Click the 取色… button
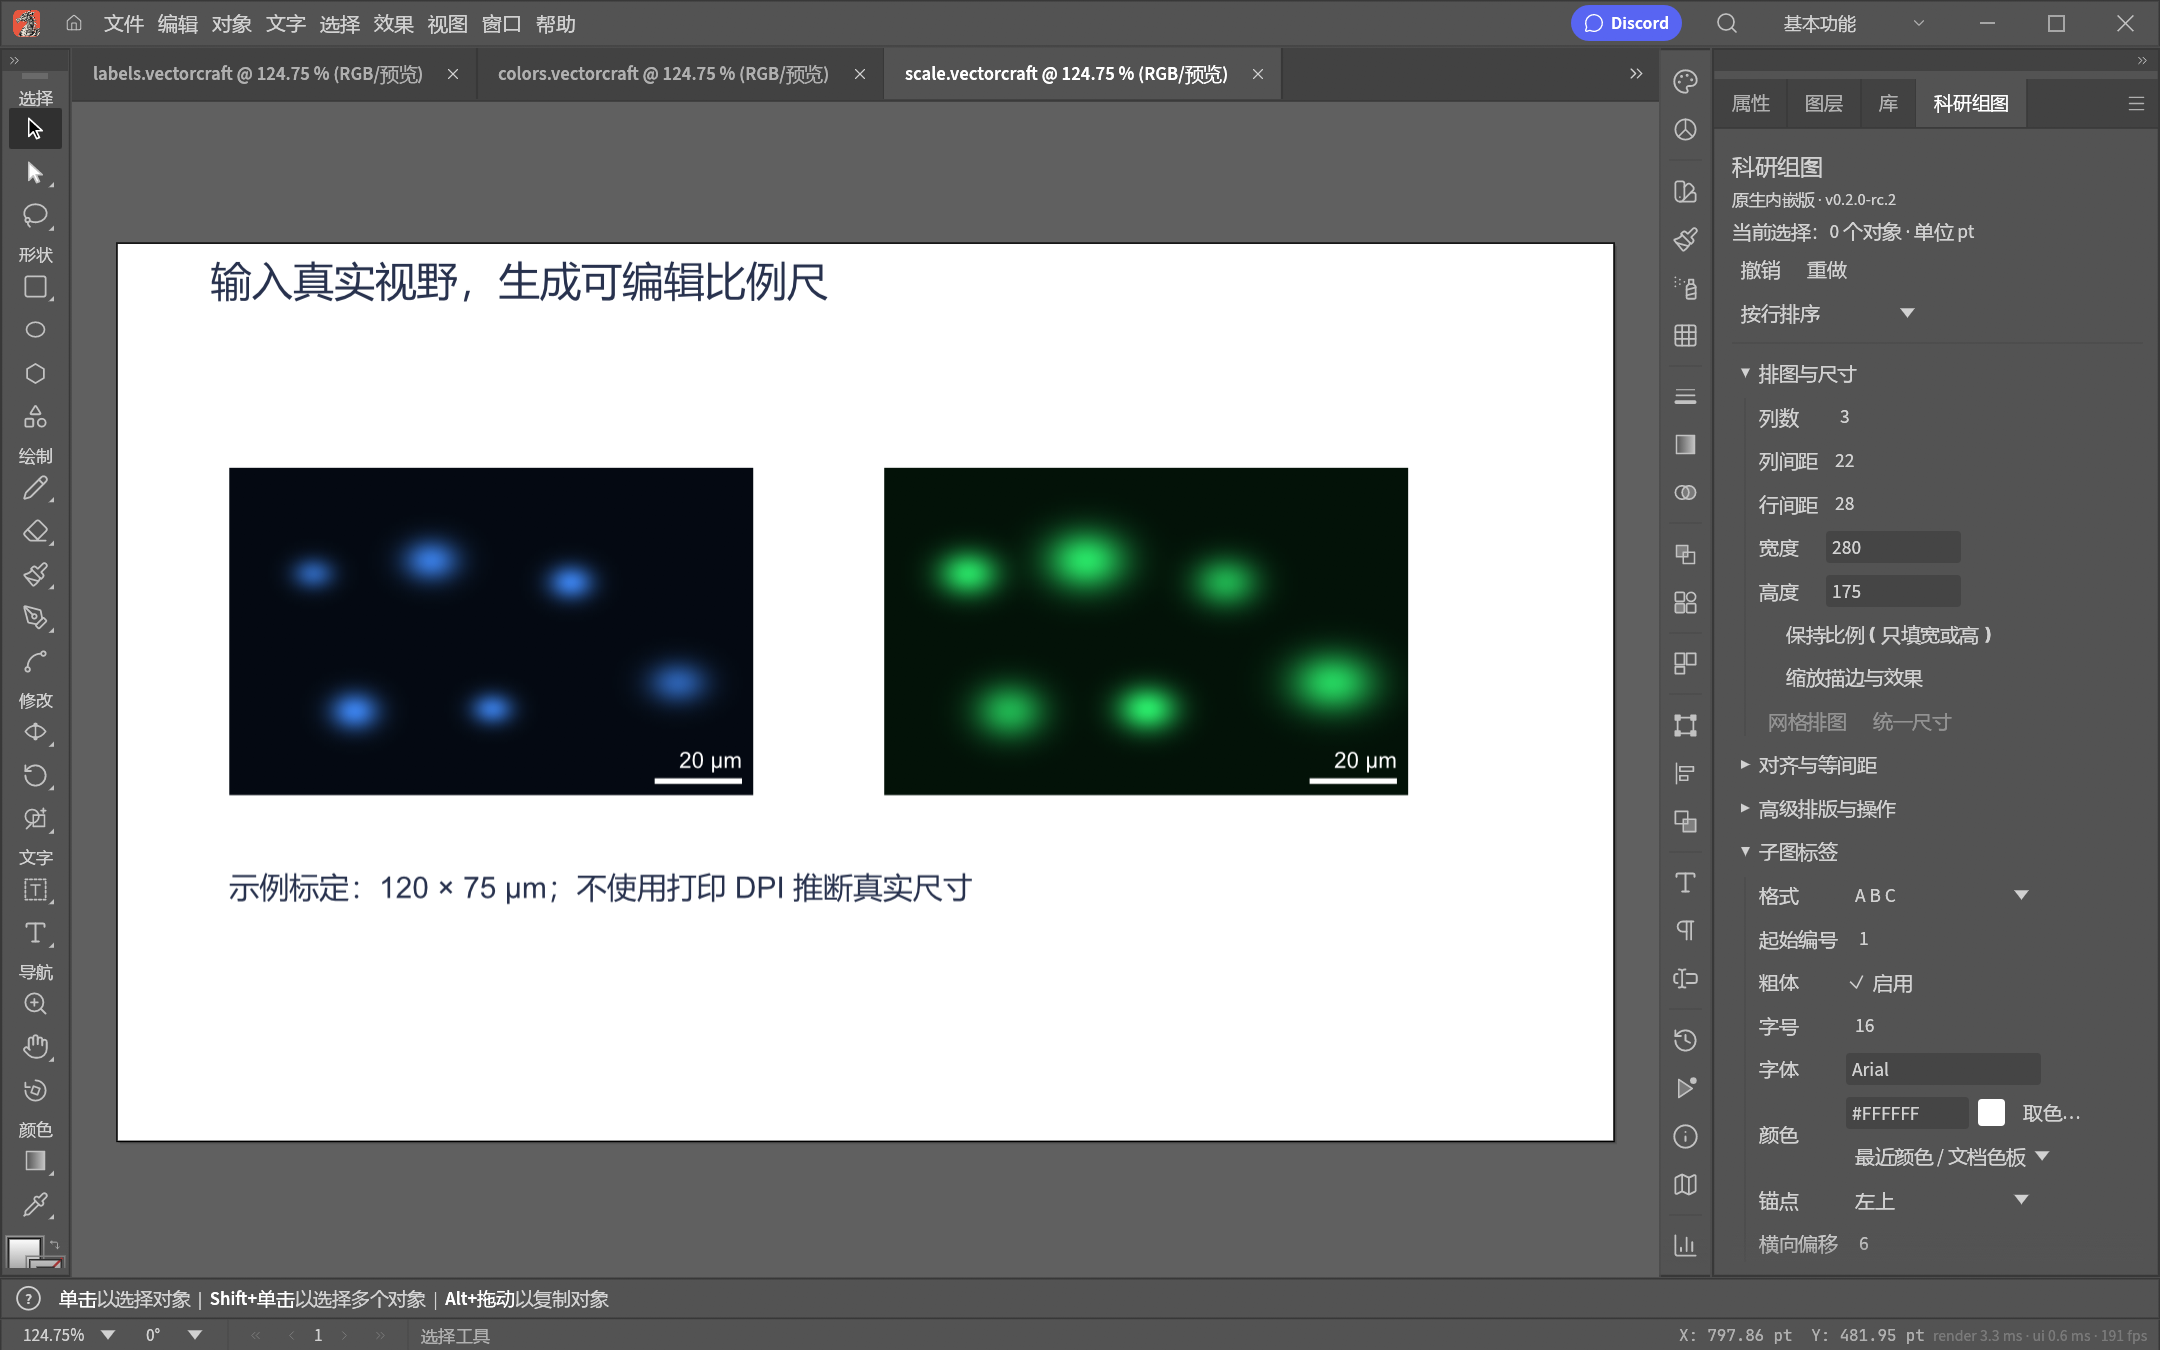The image size is (2160, 1350). (2051, 1113)
